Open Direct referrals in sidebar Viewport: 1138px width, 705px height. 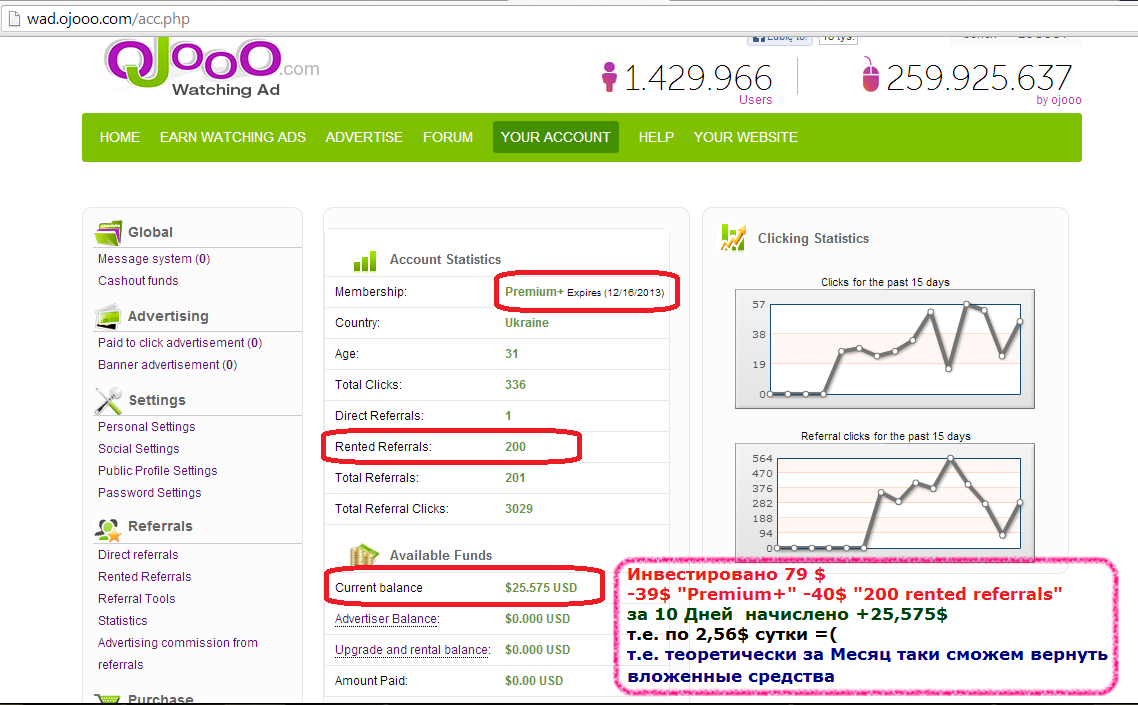click(x=138, y=555)
